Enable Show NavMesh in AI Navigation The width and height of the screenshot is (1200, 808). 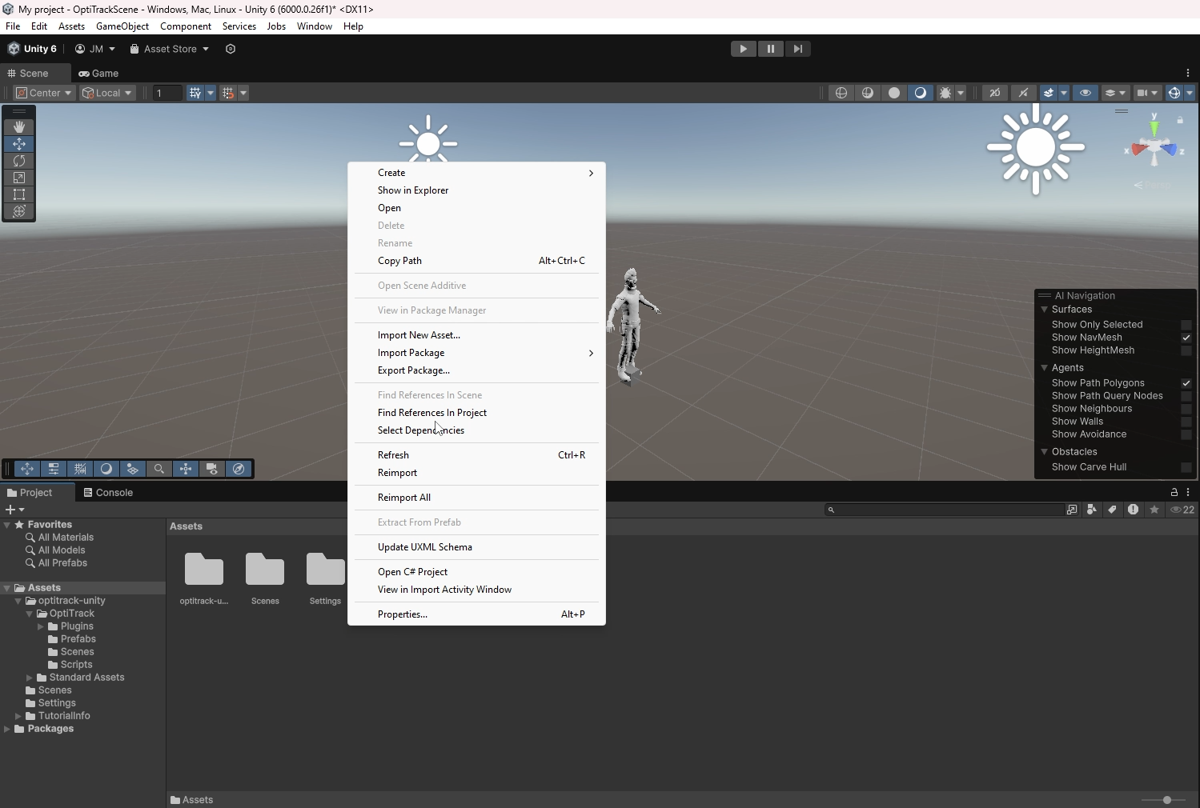(1186, 337)
